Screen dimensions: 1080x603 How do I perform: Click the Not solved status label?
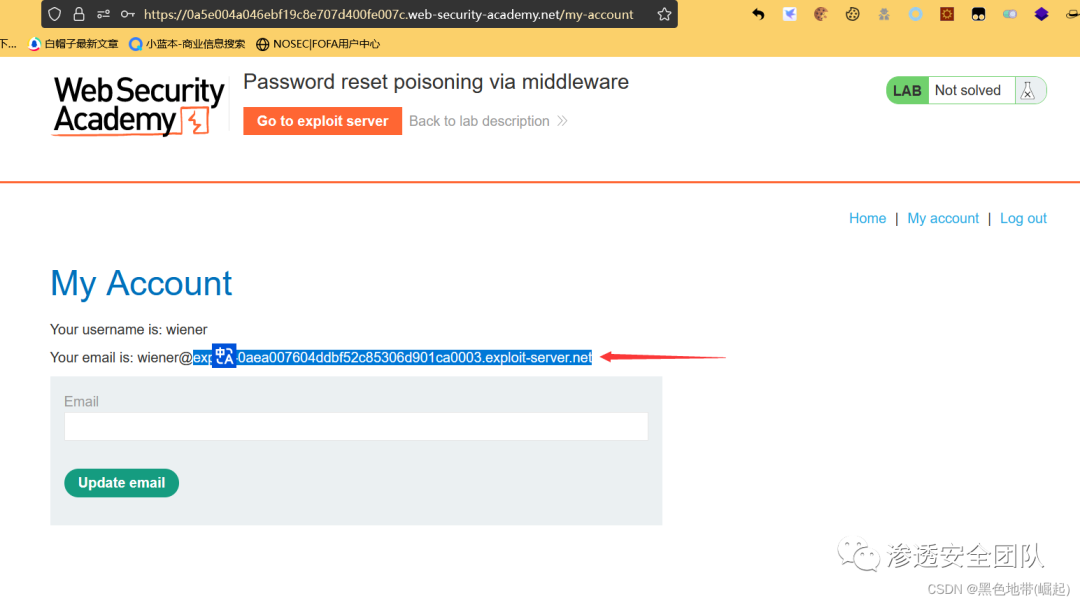point(968,90)
